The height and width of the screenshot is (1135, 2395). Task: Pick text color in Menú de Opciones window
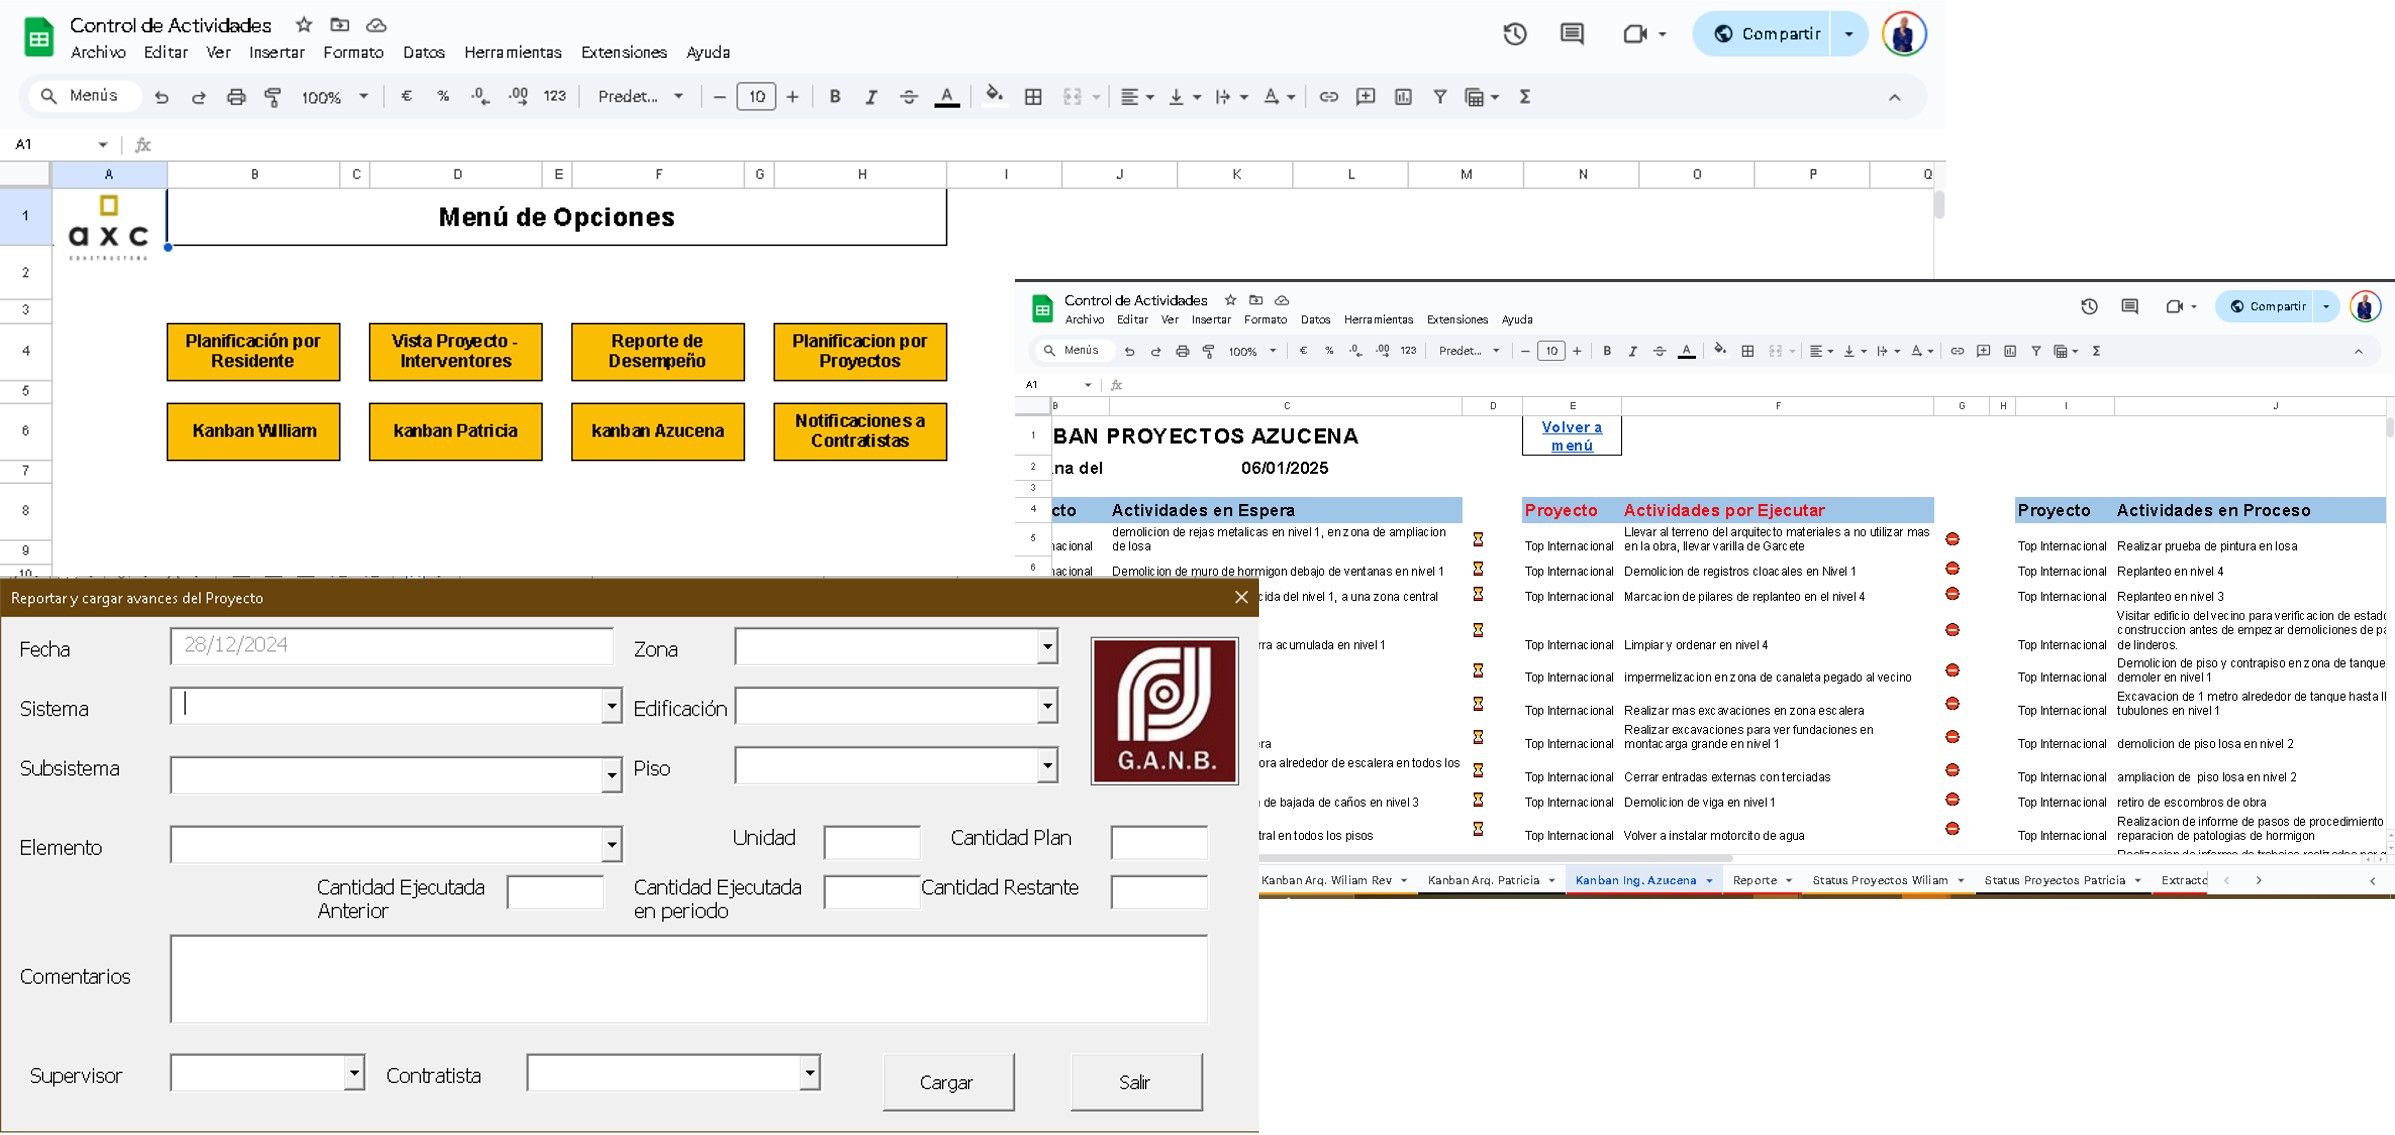[x=947, y=97]
